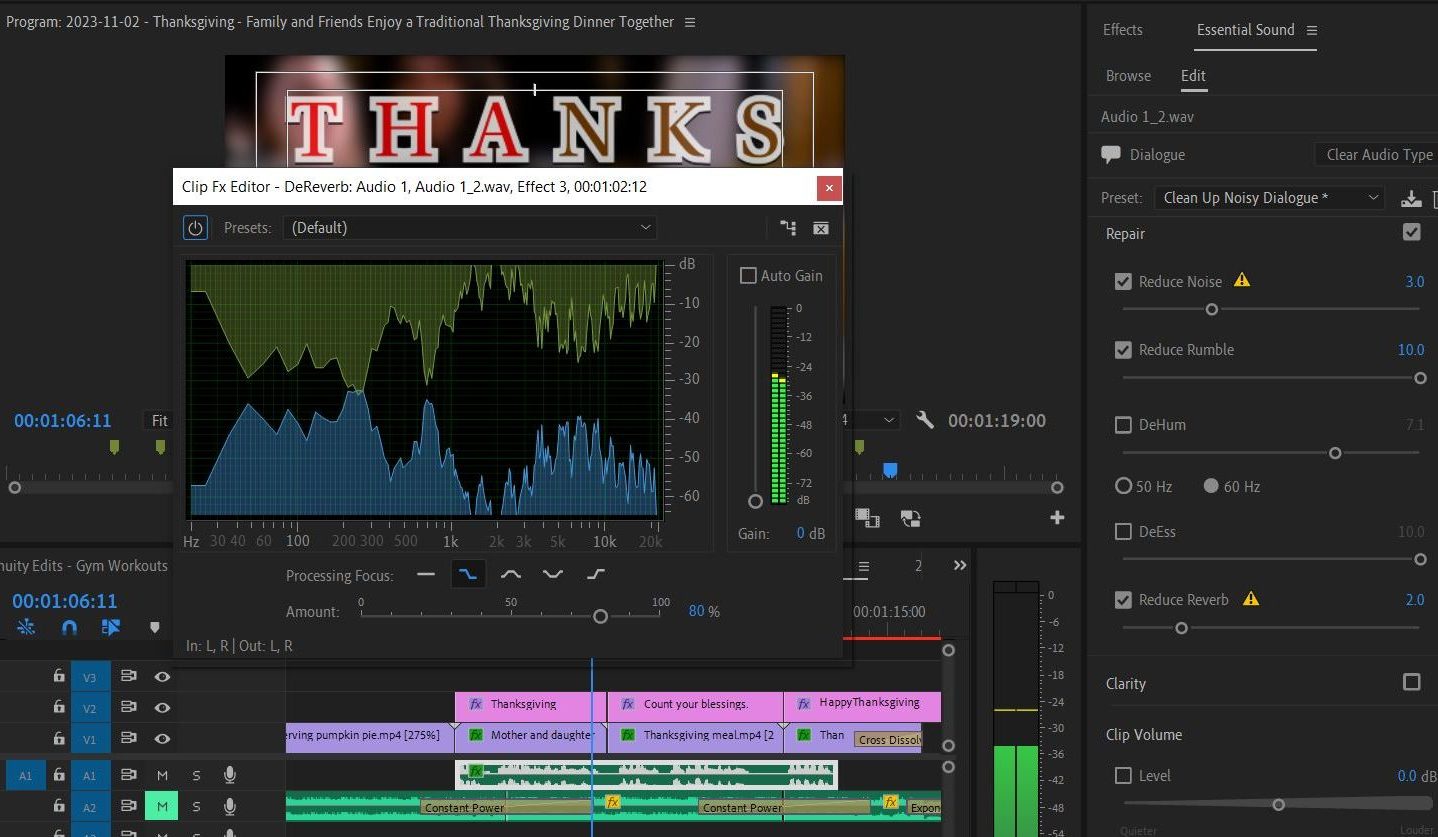Select the 50 Hz radio option
1438x837 pixels.
pos(1123,486)
